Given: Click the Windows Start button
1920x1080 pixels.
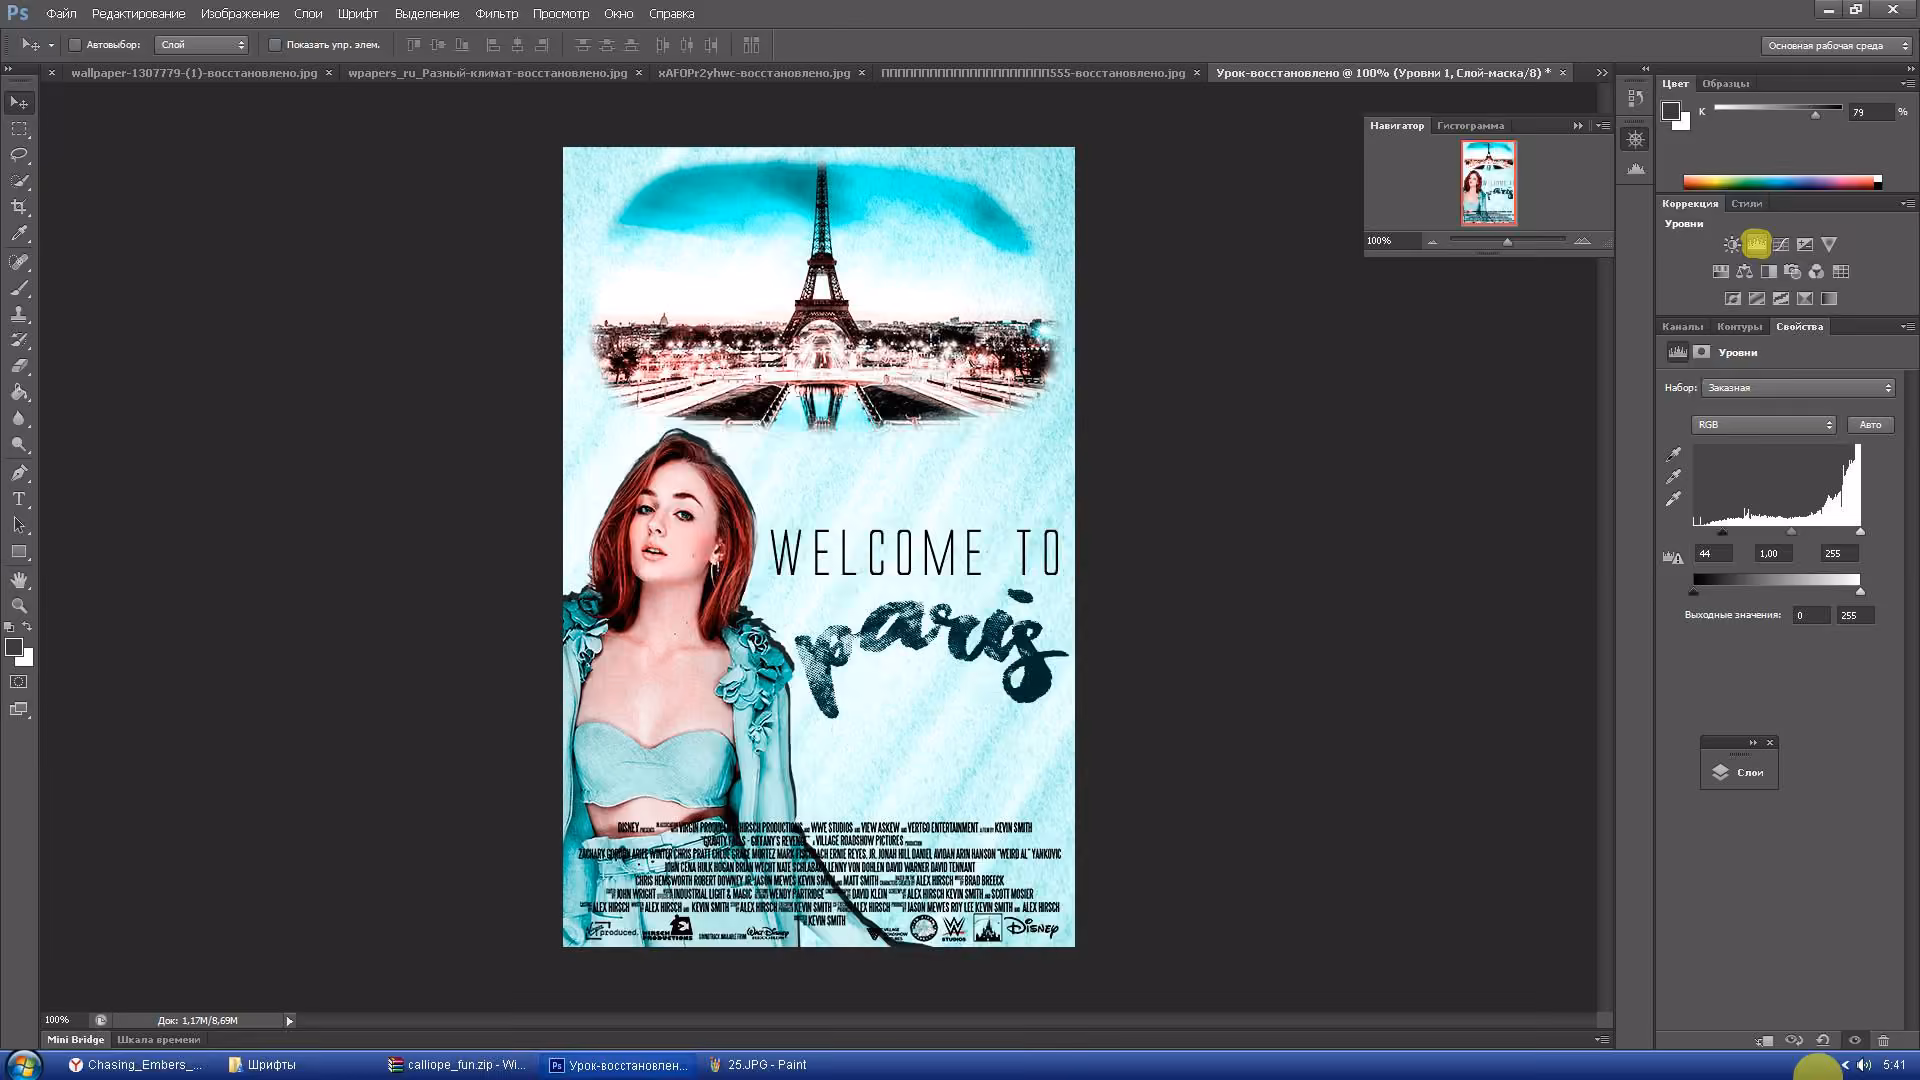Looking at the screenshot, I should point(23,1065).
